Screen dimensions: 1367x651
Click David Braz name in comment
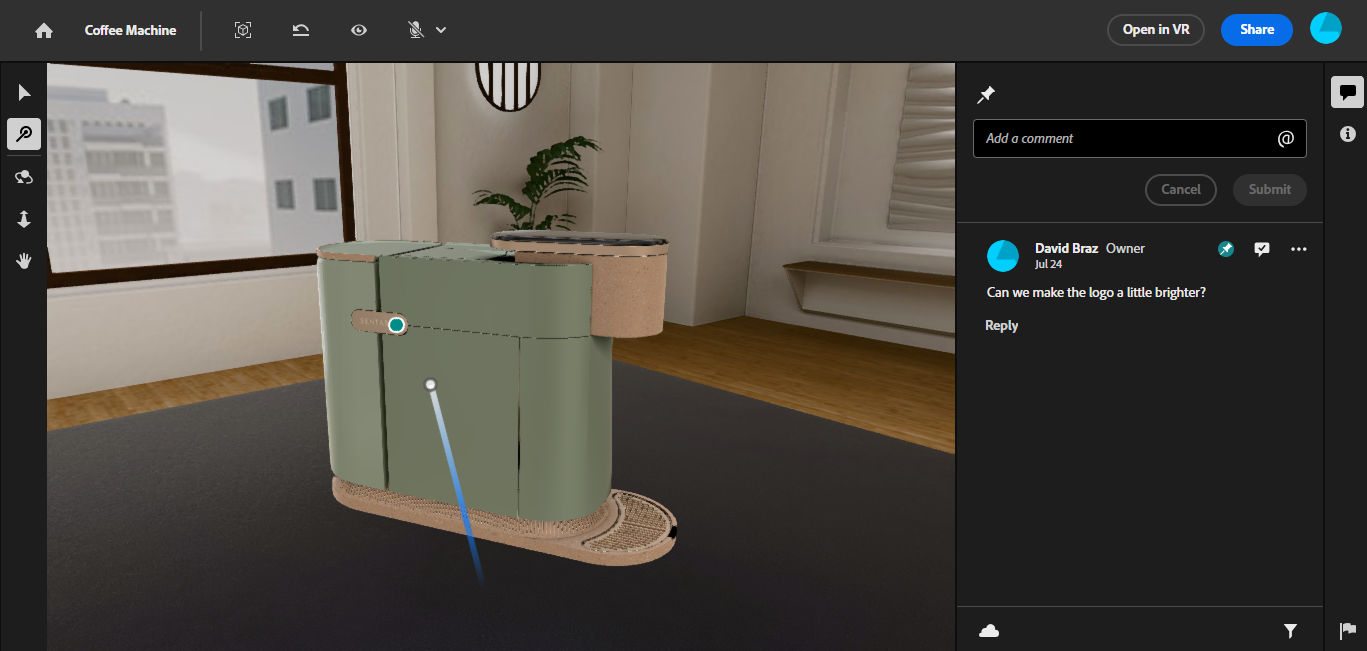(x=1066, y=248)
